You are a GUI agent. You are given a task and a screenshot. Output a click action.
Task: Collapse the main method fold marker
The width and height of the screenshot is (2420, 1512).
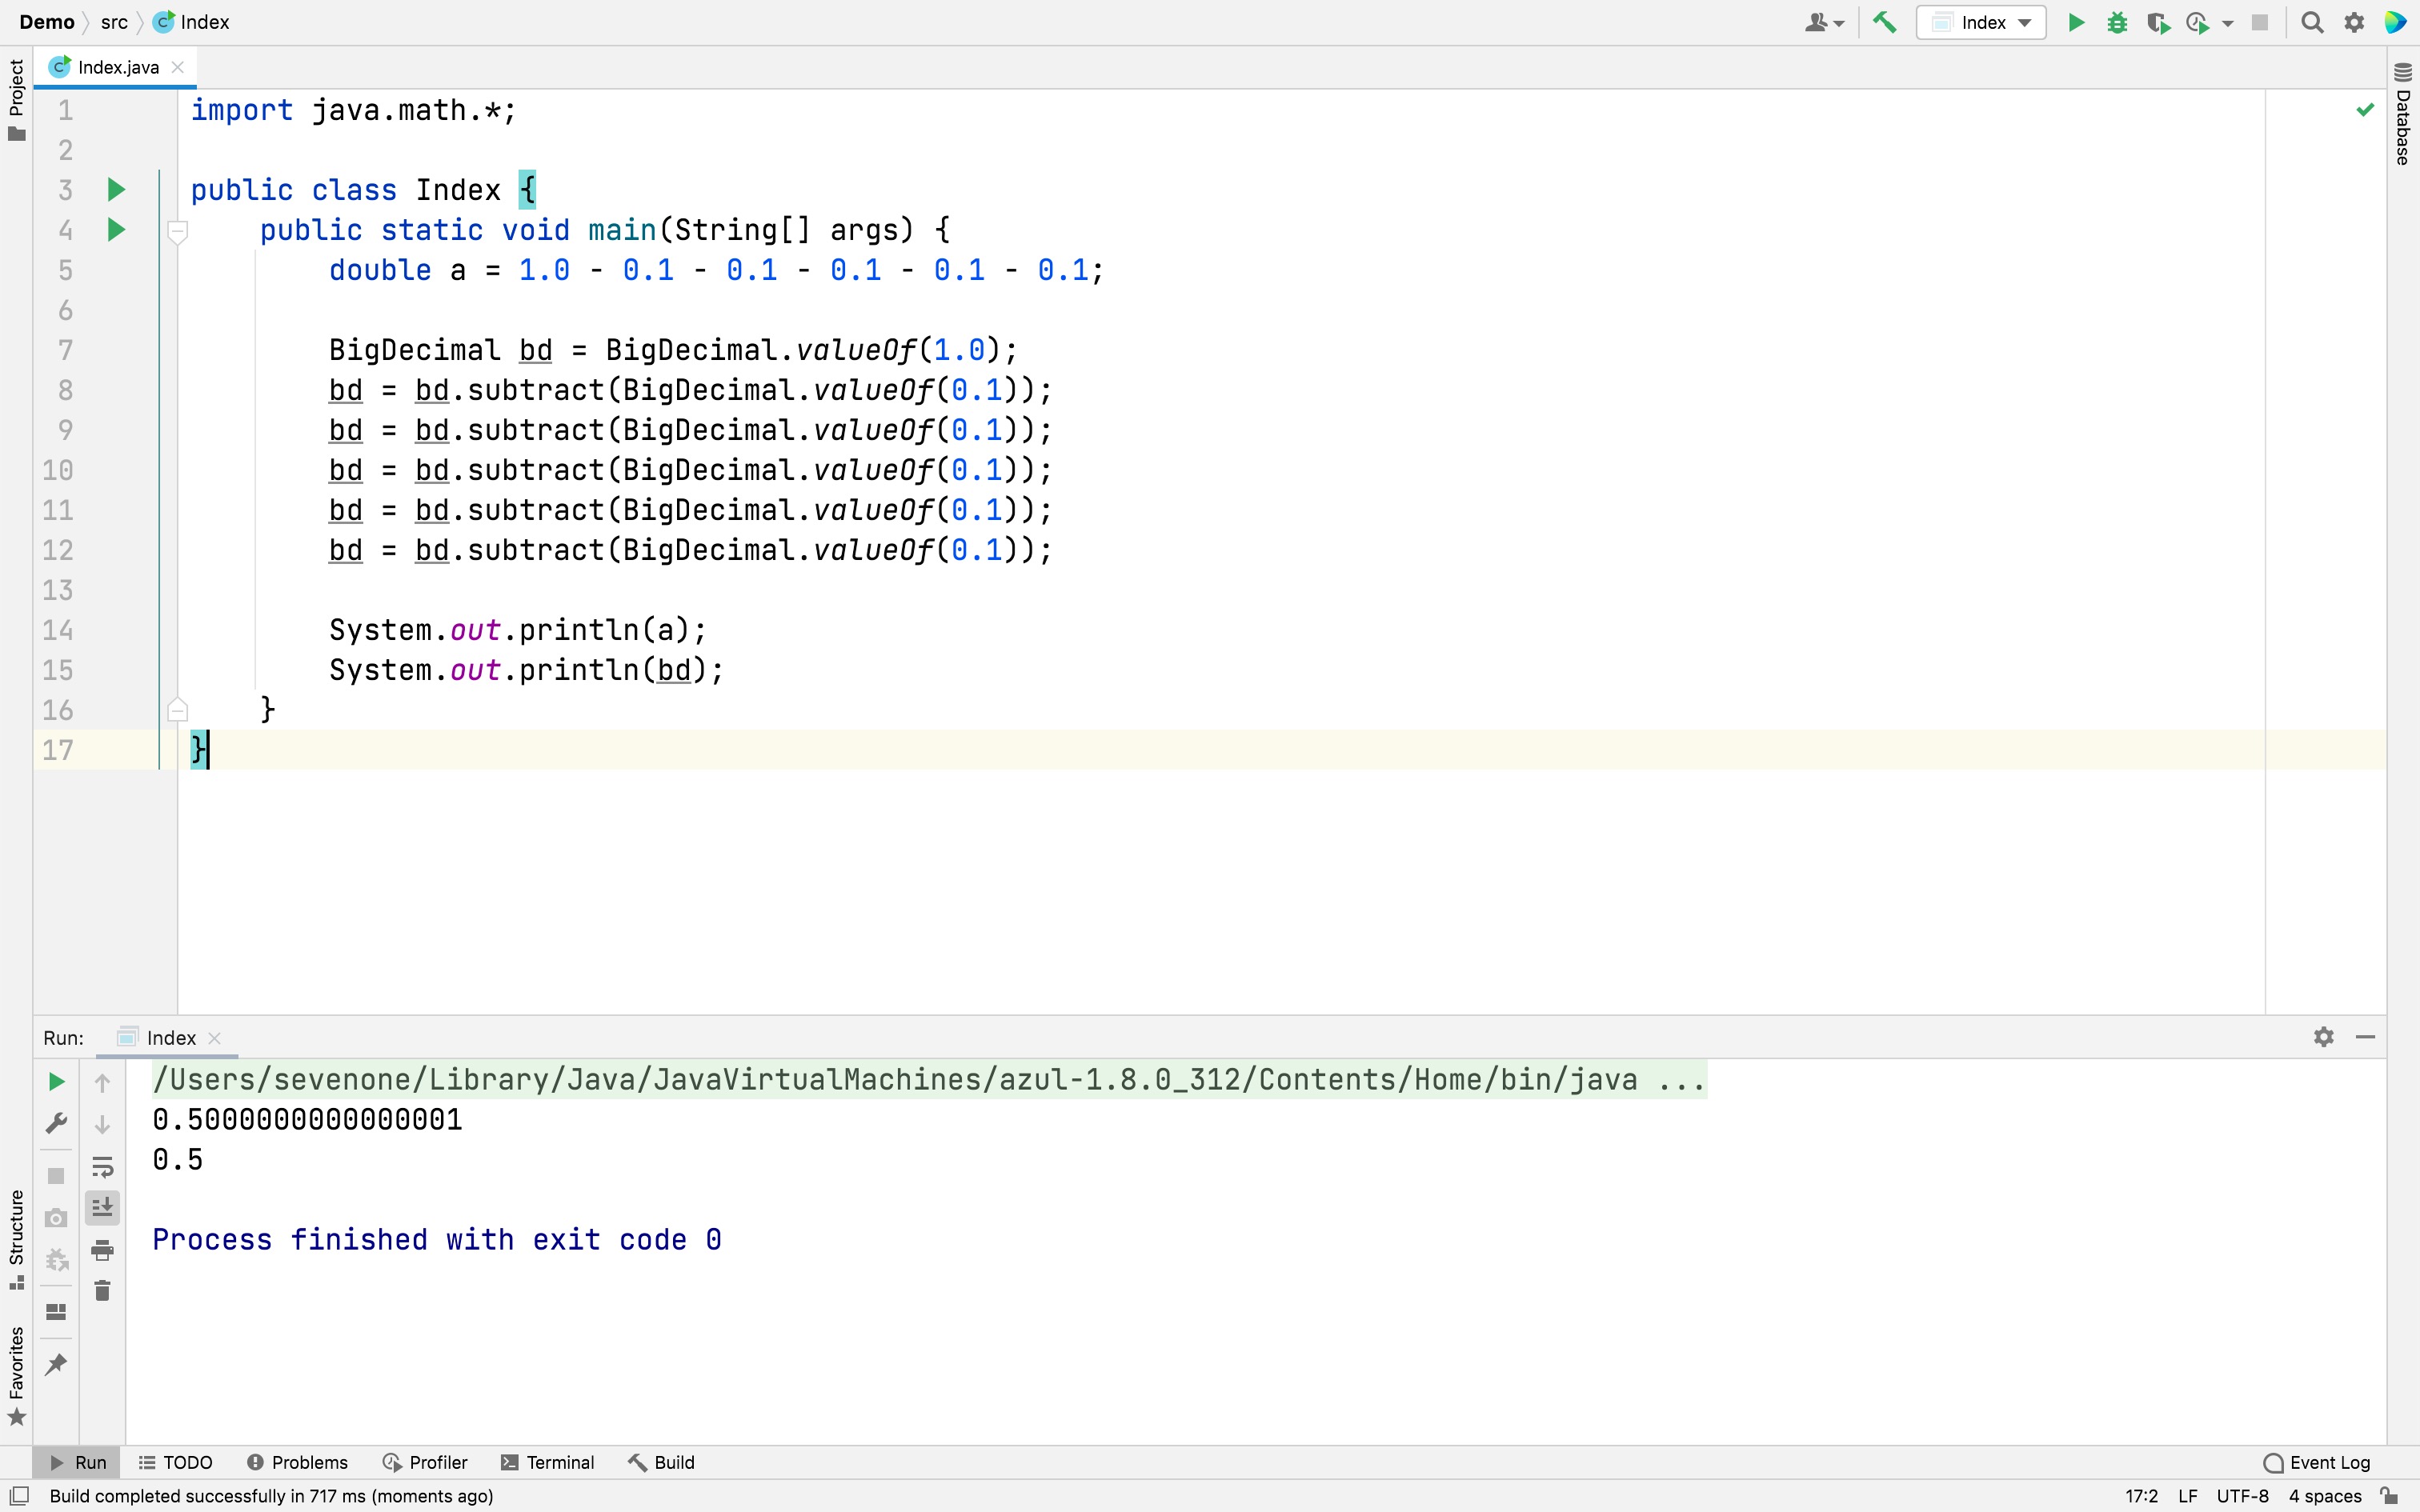(177, 231)
